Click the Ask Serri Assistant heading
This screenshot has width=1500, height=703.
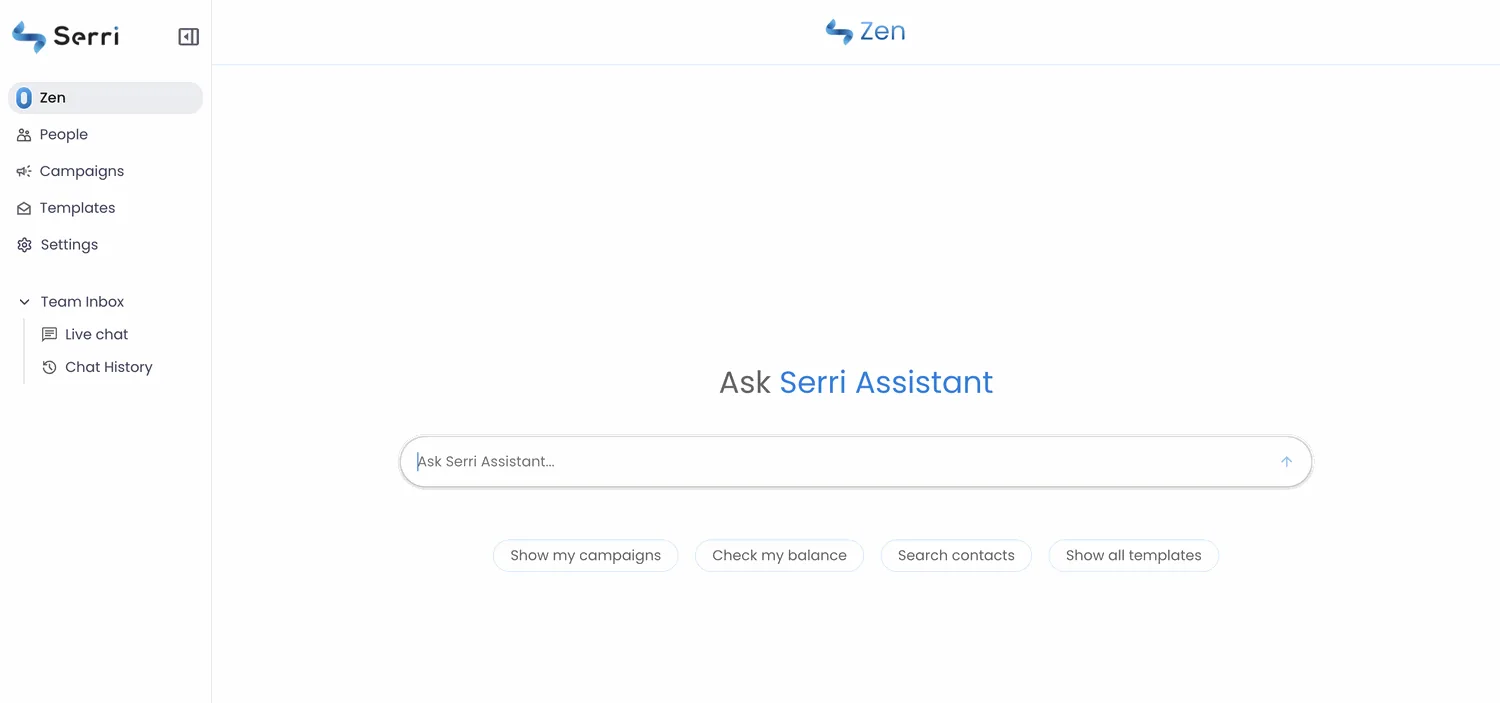click(x=856, y=382)
